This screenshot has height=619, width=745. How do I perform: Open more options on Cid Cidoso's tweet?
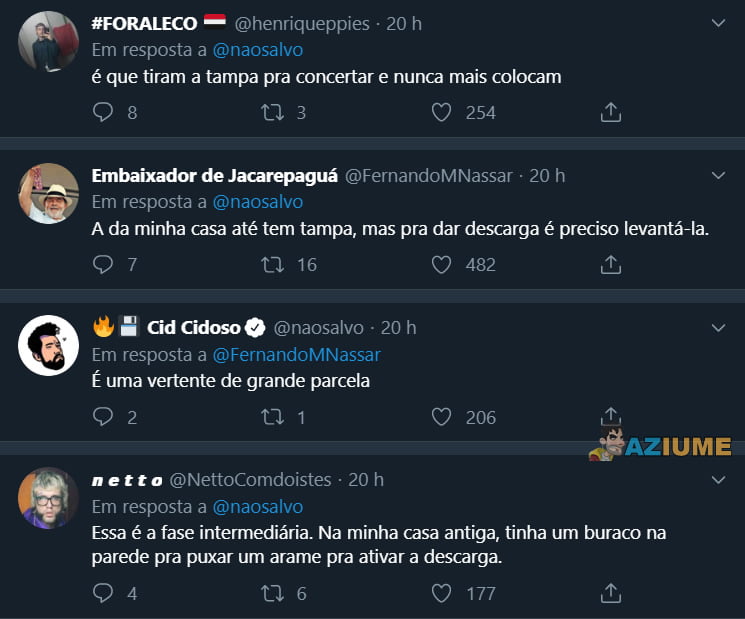[718, 328]
